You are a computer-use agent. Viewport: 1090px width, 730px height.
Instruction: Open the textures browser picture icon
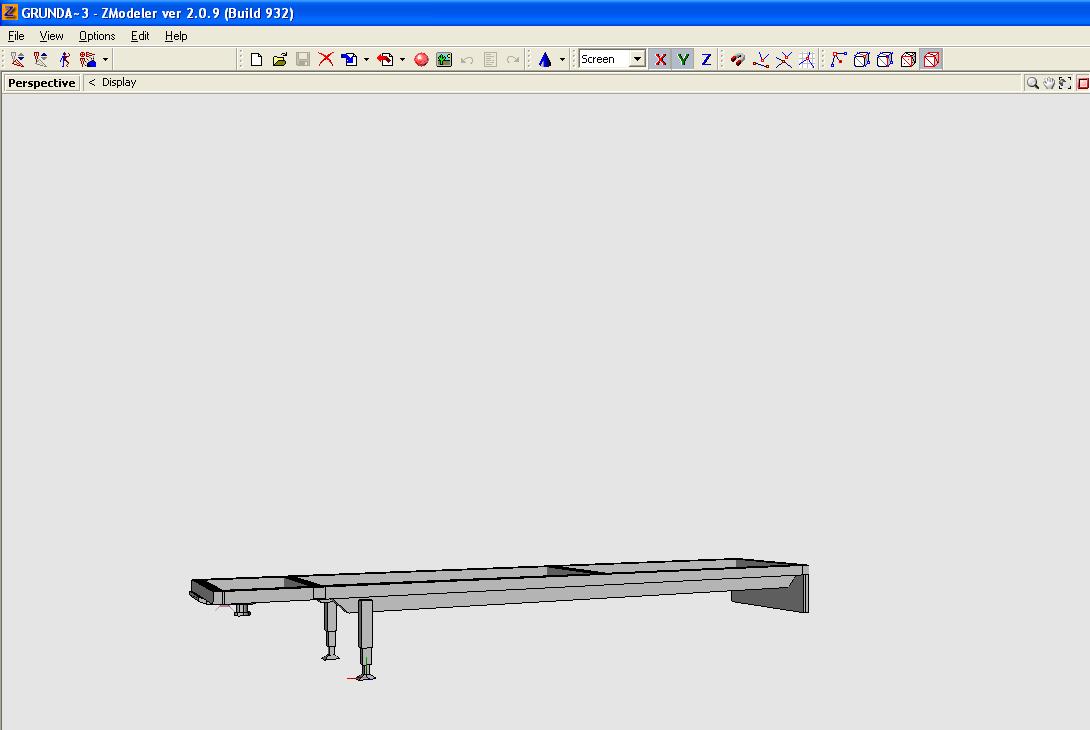(x=444, y=60)
